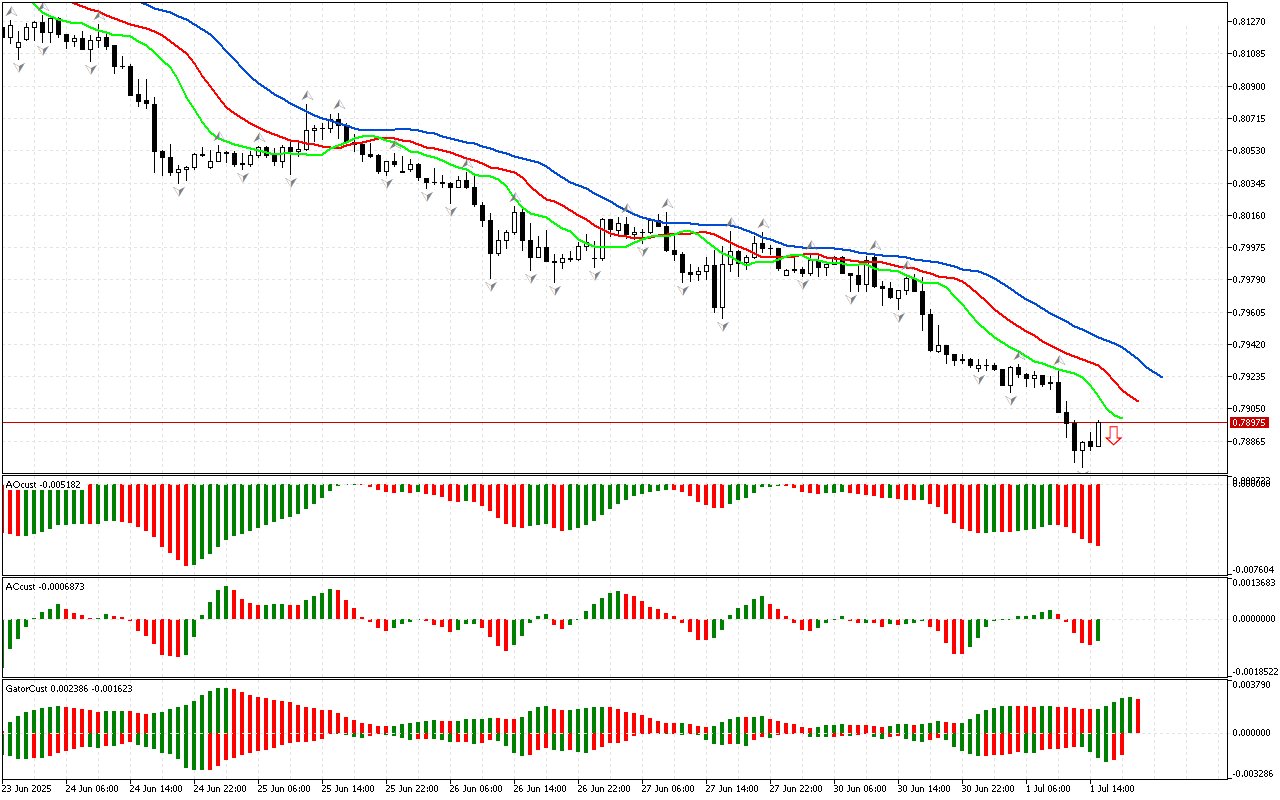Click the rightmost green ACcust histogram bar

click(1098, 629)
